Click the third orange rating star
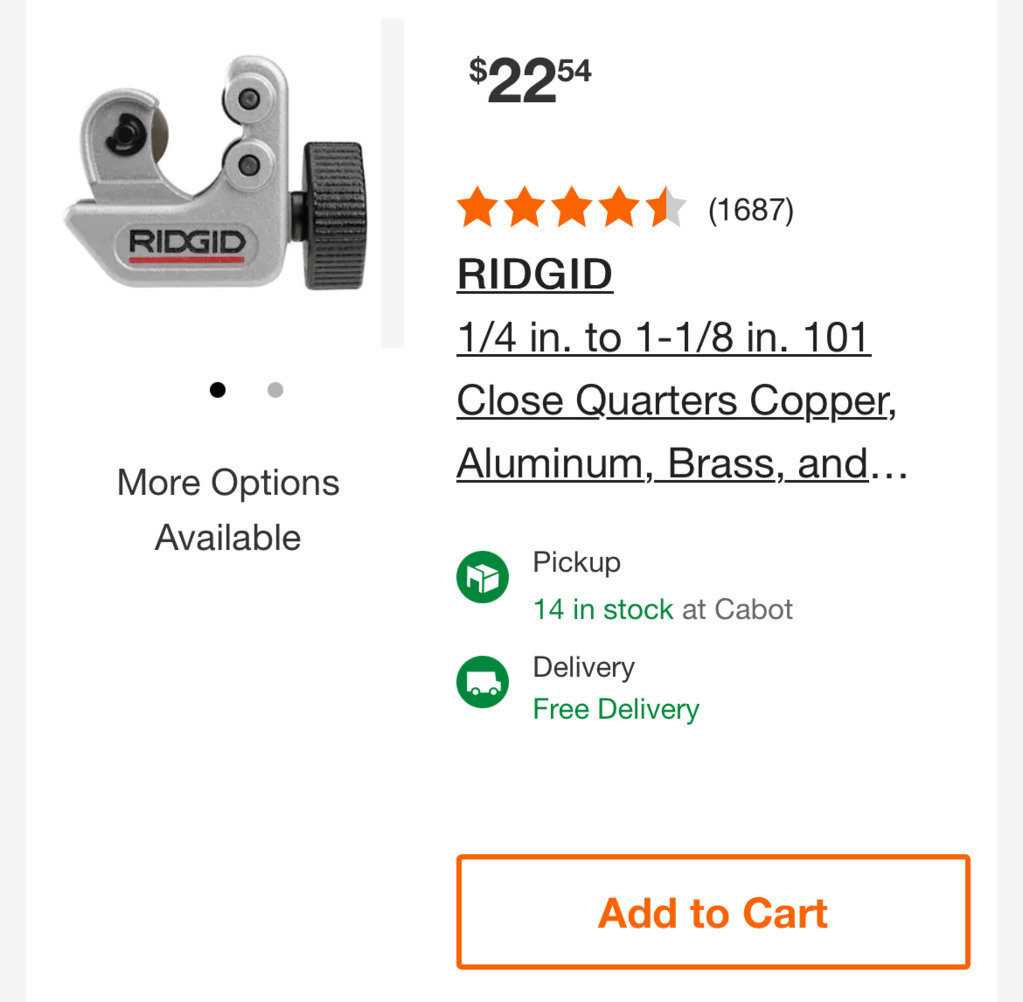 (572, 207)
